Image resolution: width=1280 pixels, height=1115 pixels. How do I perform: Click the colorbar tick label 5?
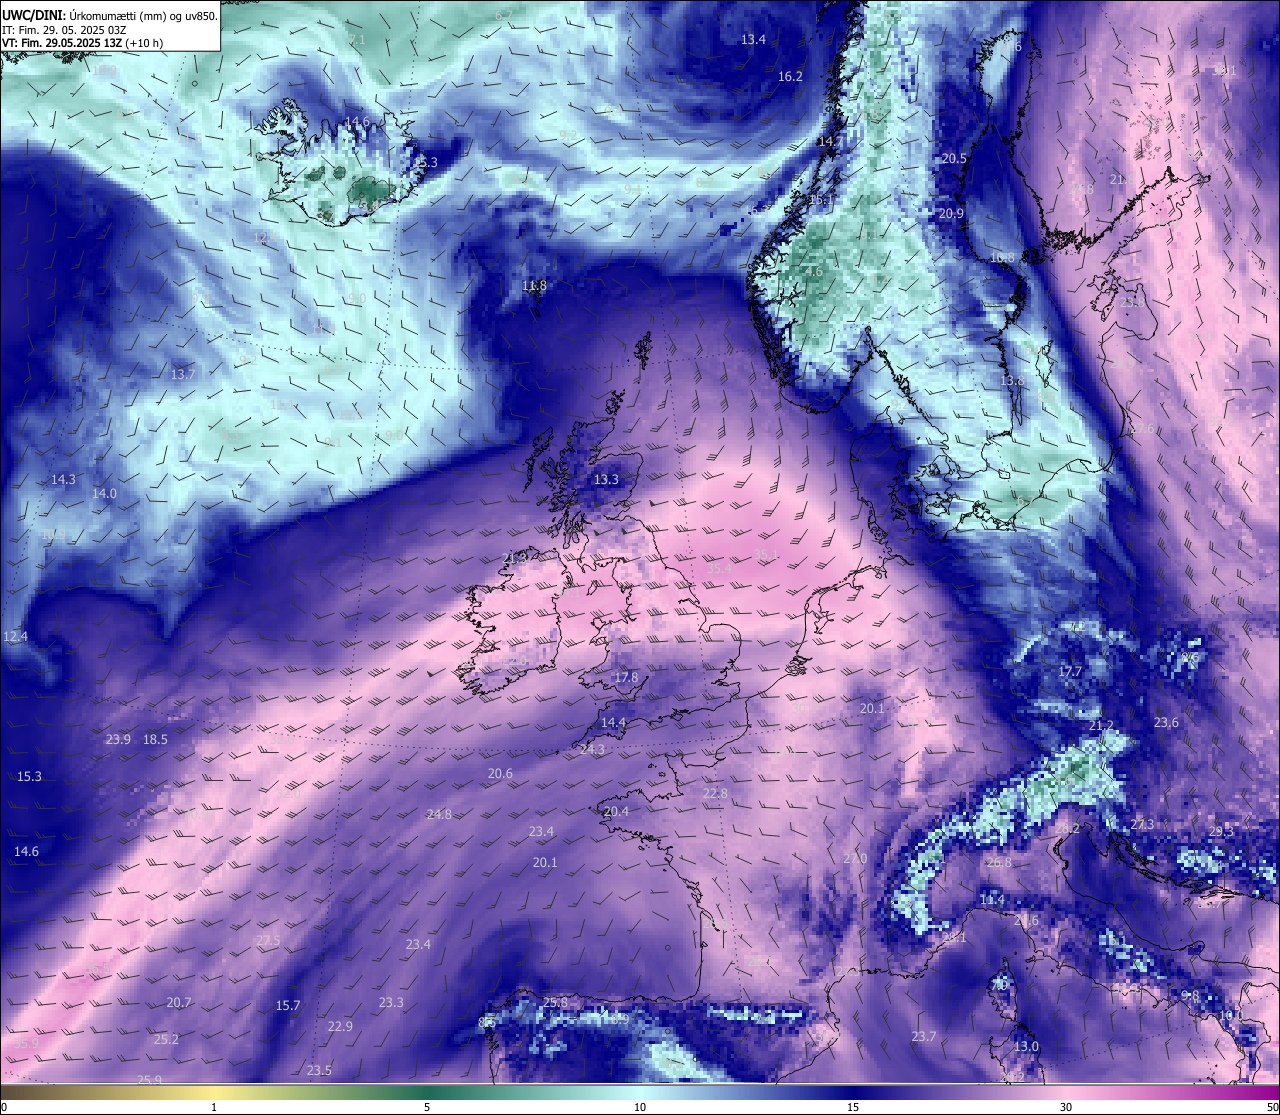point(427,1107)
